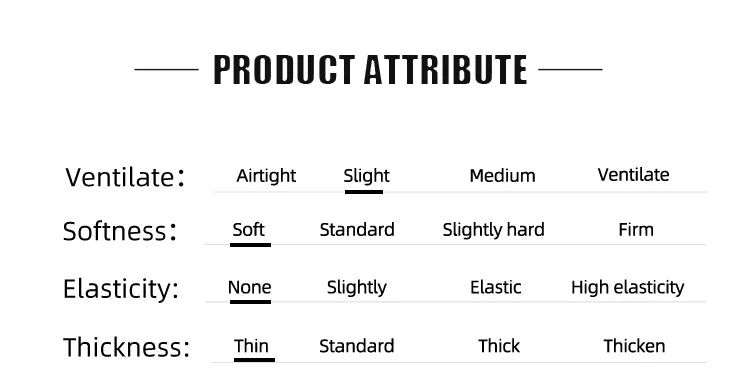
Task: Select the Elastic option
Action: pyautogui.click(x=496, y=287)
